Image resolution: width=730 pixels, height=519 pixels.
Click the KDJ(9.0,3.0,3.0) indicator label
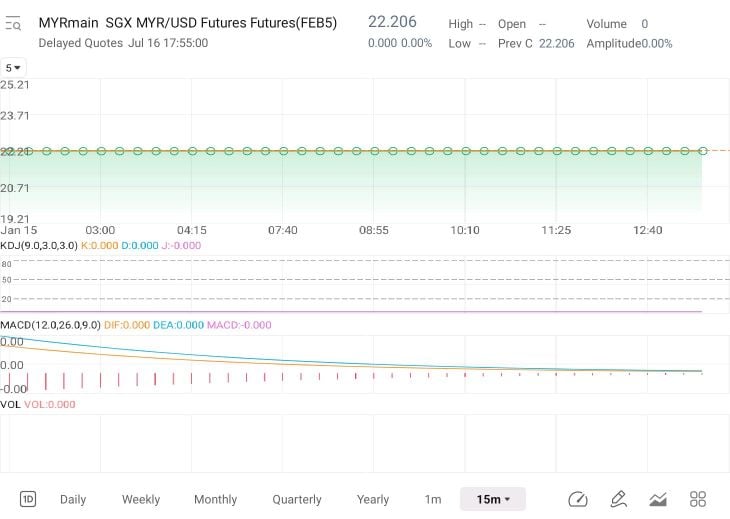[39, 245]
